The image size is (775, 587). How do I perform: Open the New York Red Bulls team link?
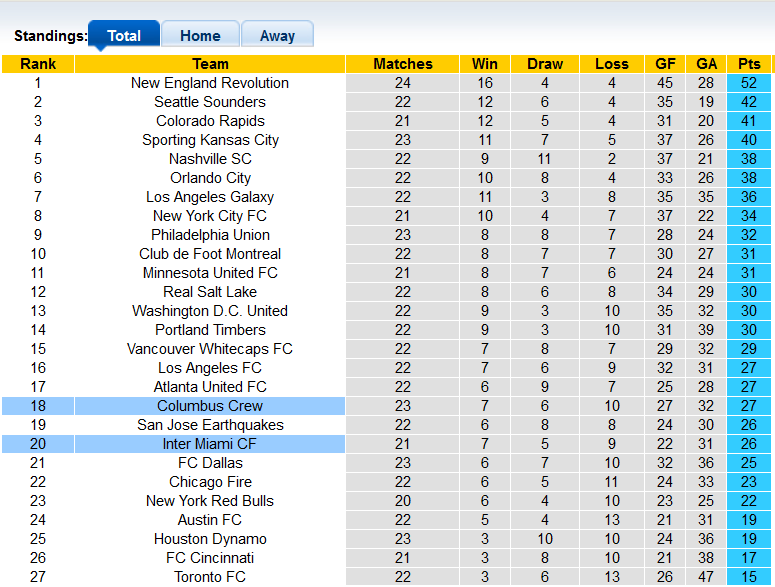coord(210,501)
